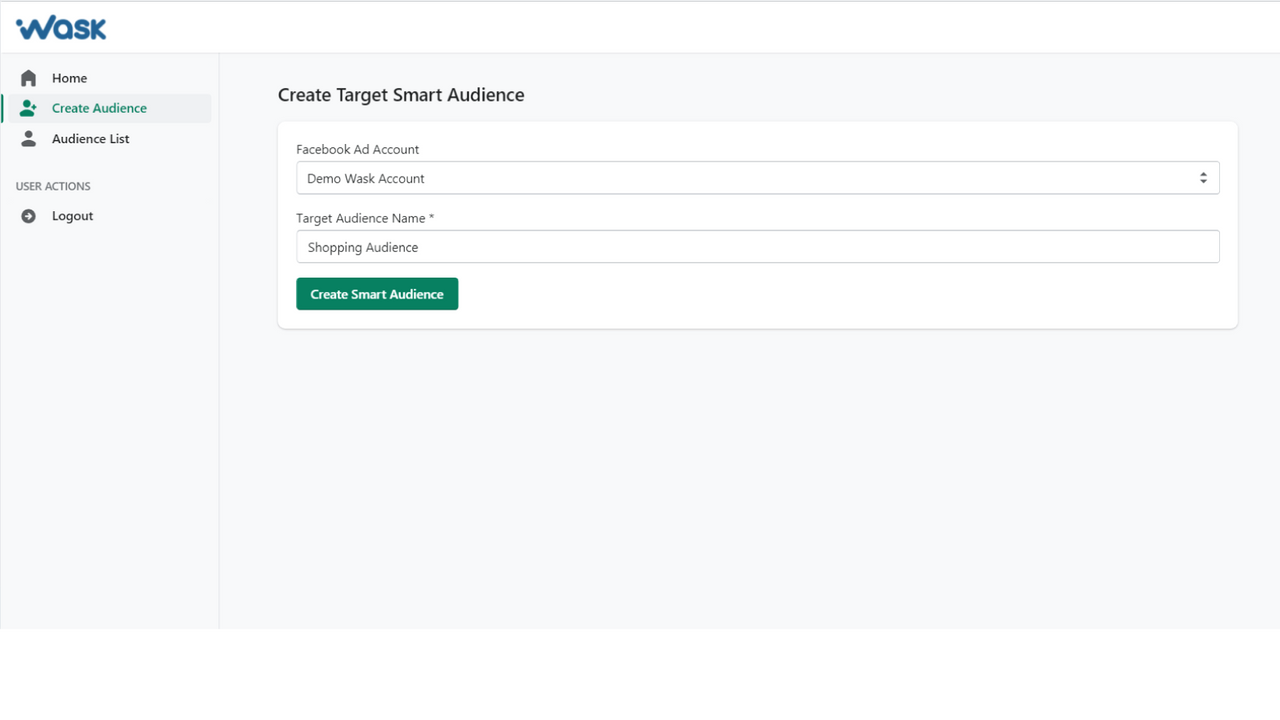1280x720 pixels.
Task: Click the USER ACTIONS section header
Action: coord(53,186)
